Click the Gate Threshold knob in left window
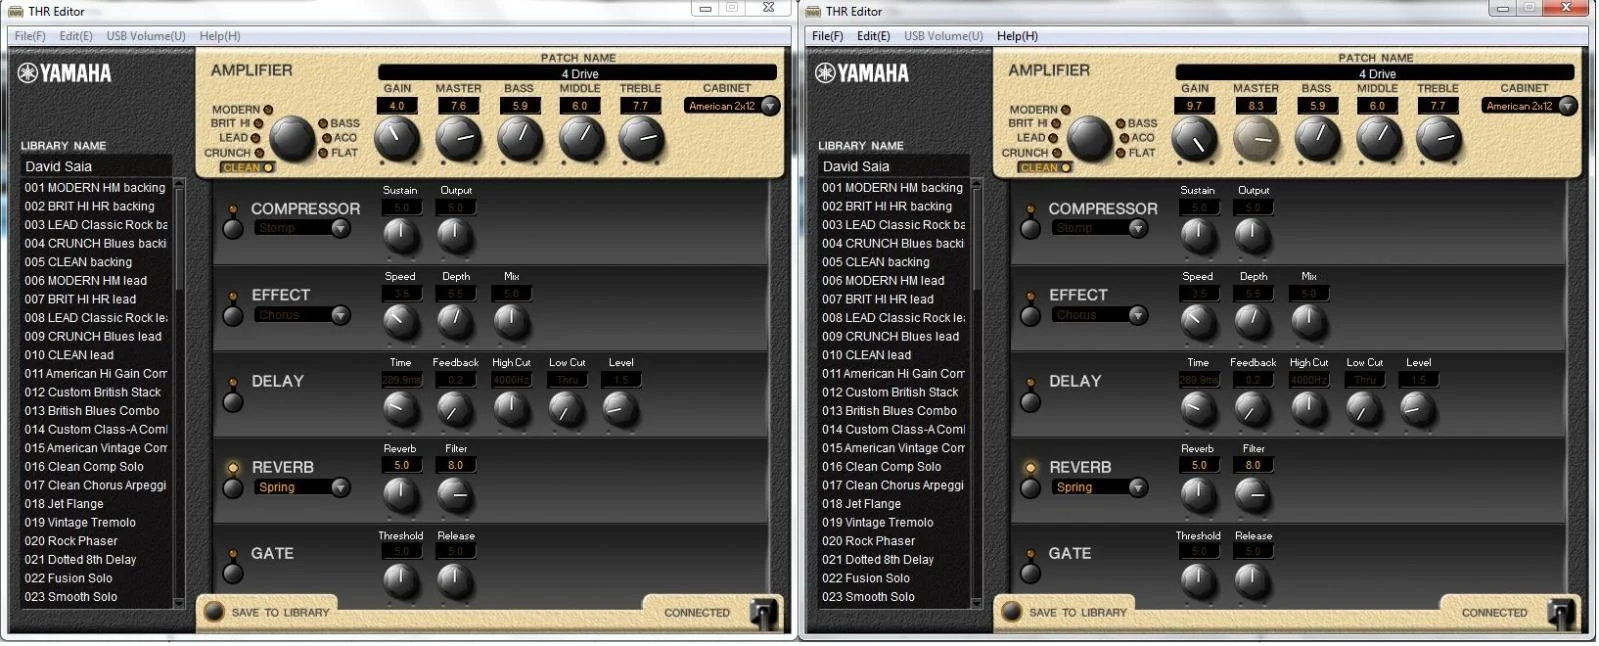1599x646 pixels. (400, 581)
